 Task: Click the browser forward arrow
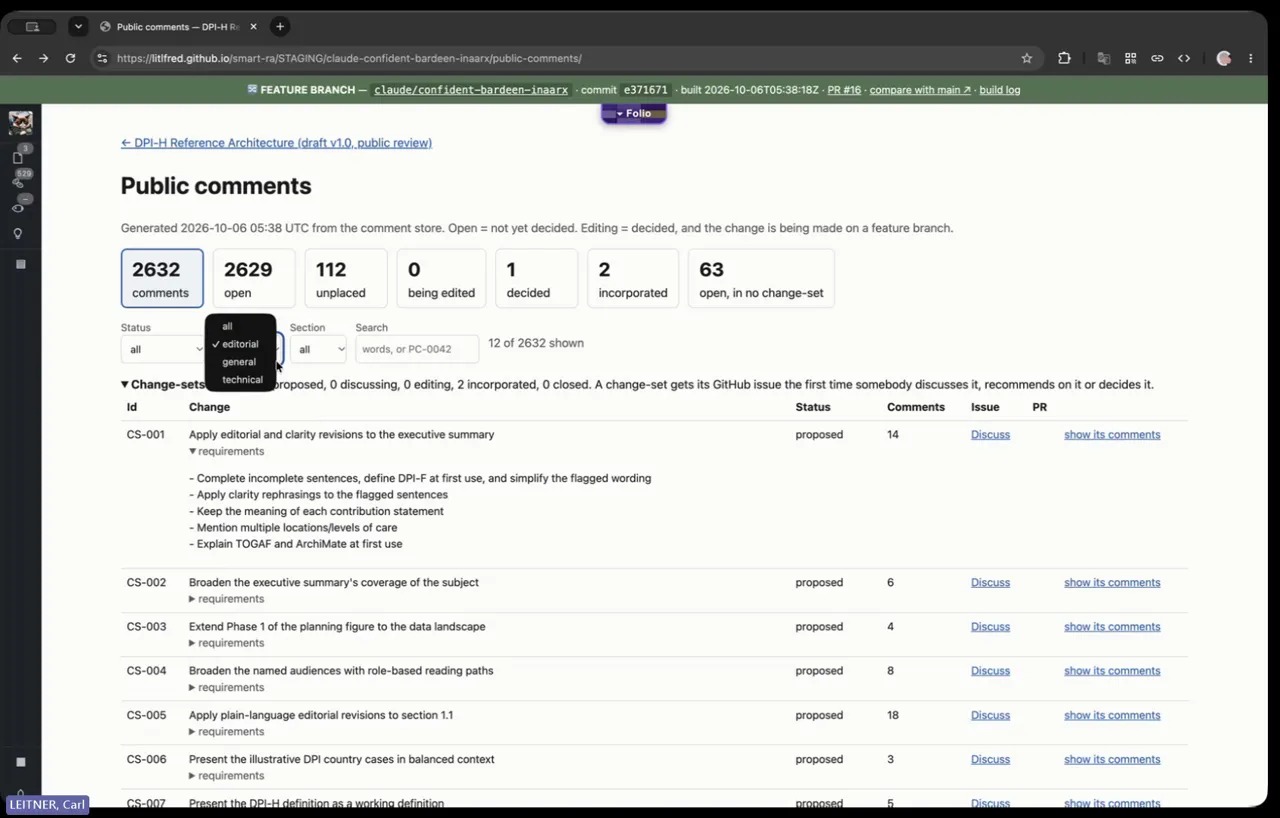(x=43, y=58)
